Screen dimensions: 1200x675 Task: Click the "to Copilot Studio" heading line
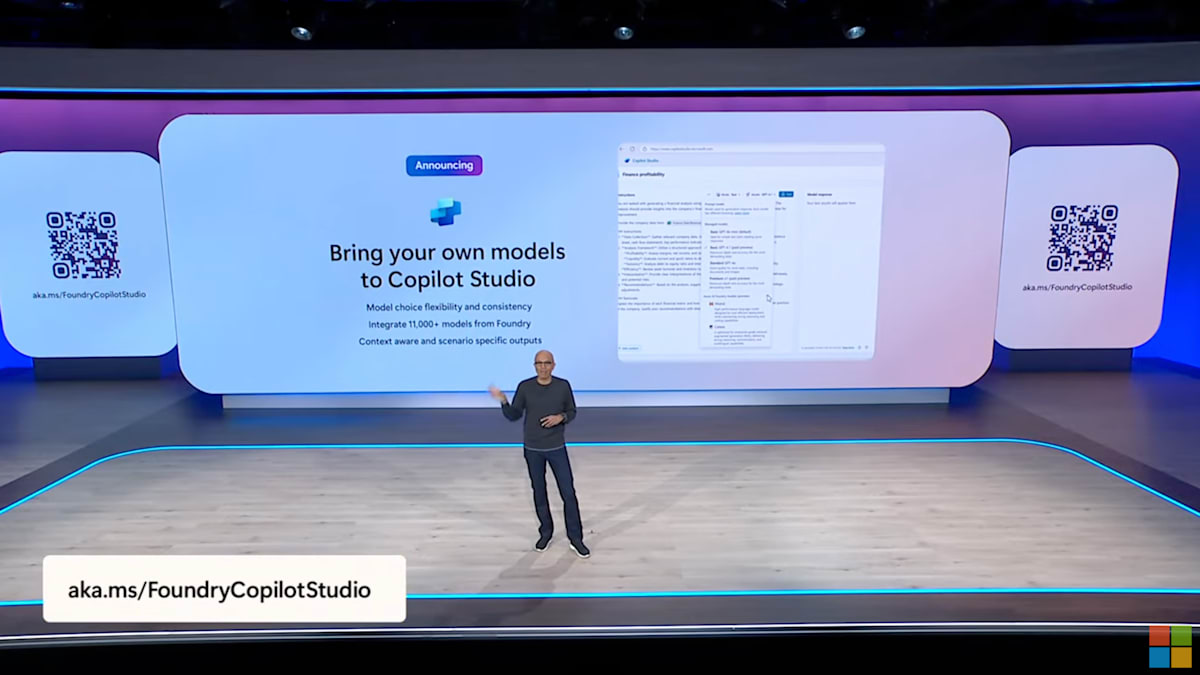tap(447, 279)
